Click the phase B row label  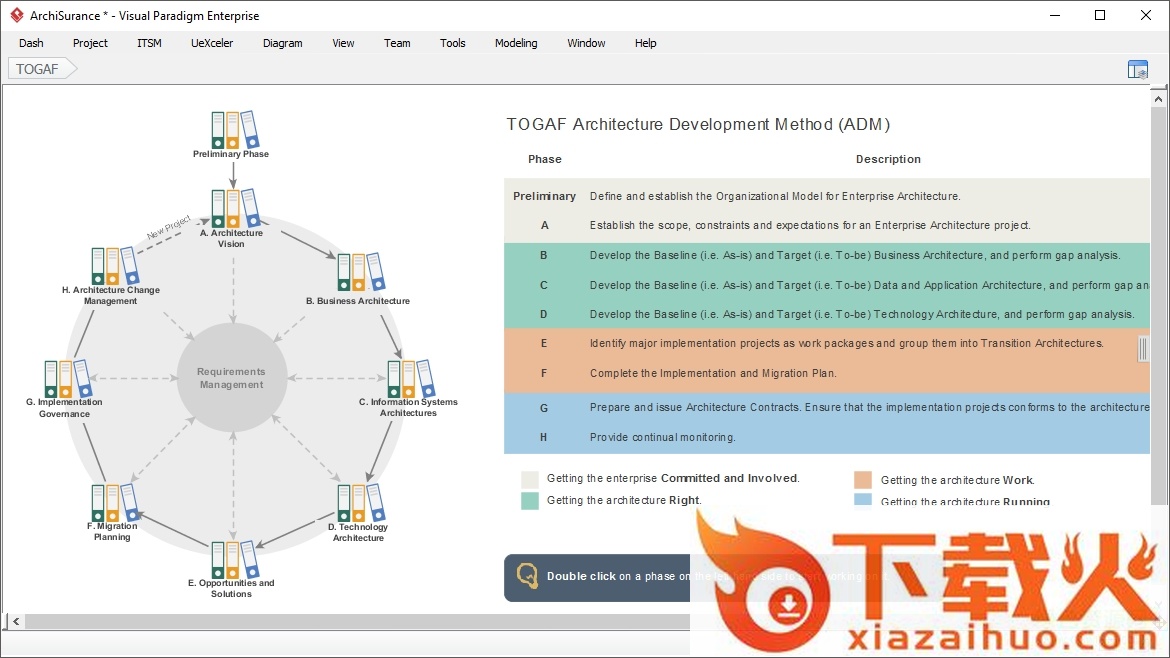click(544, 255)
